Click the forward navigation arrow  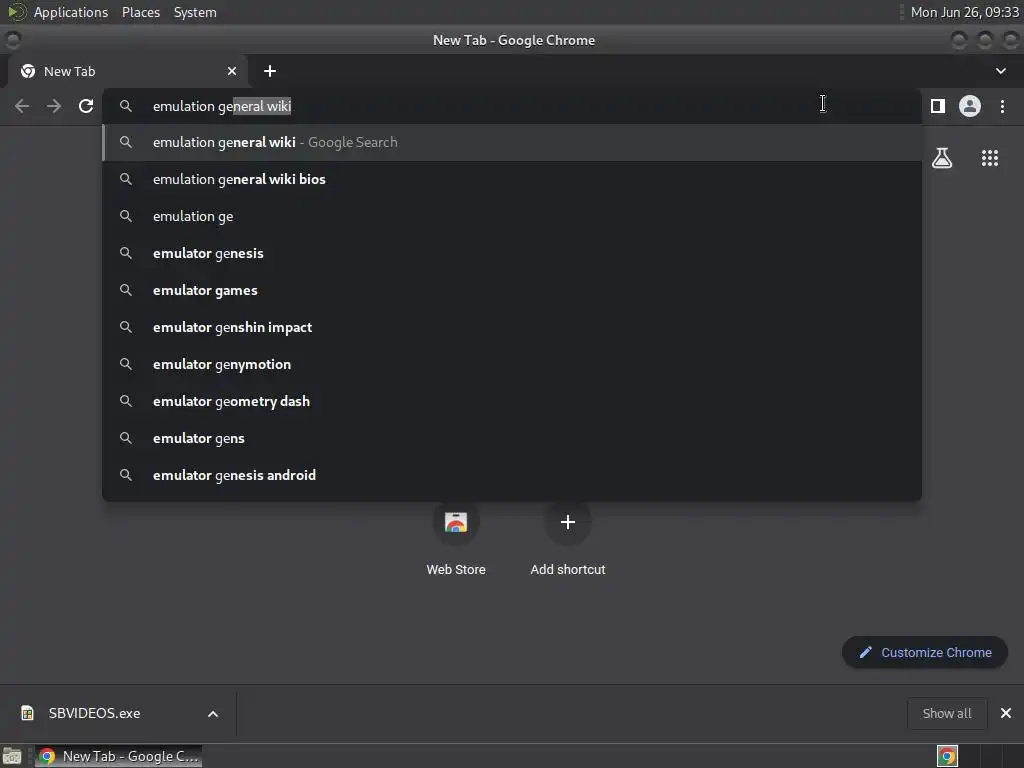[54, 106]
